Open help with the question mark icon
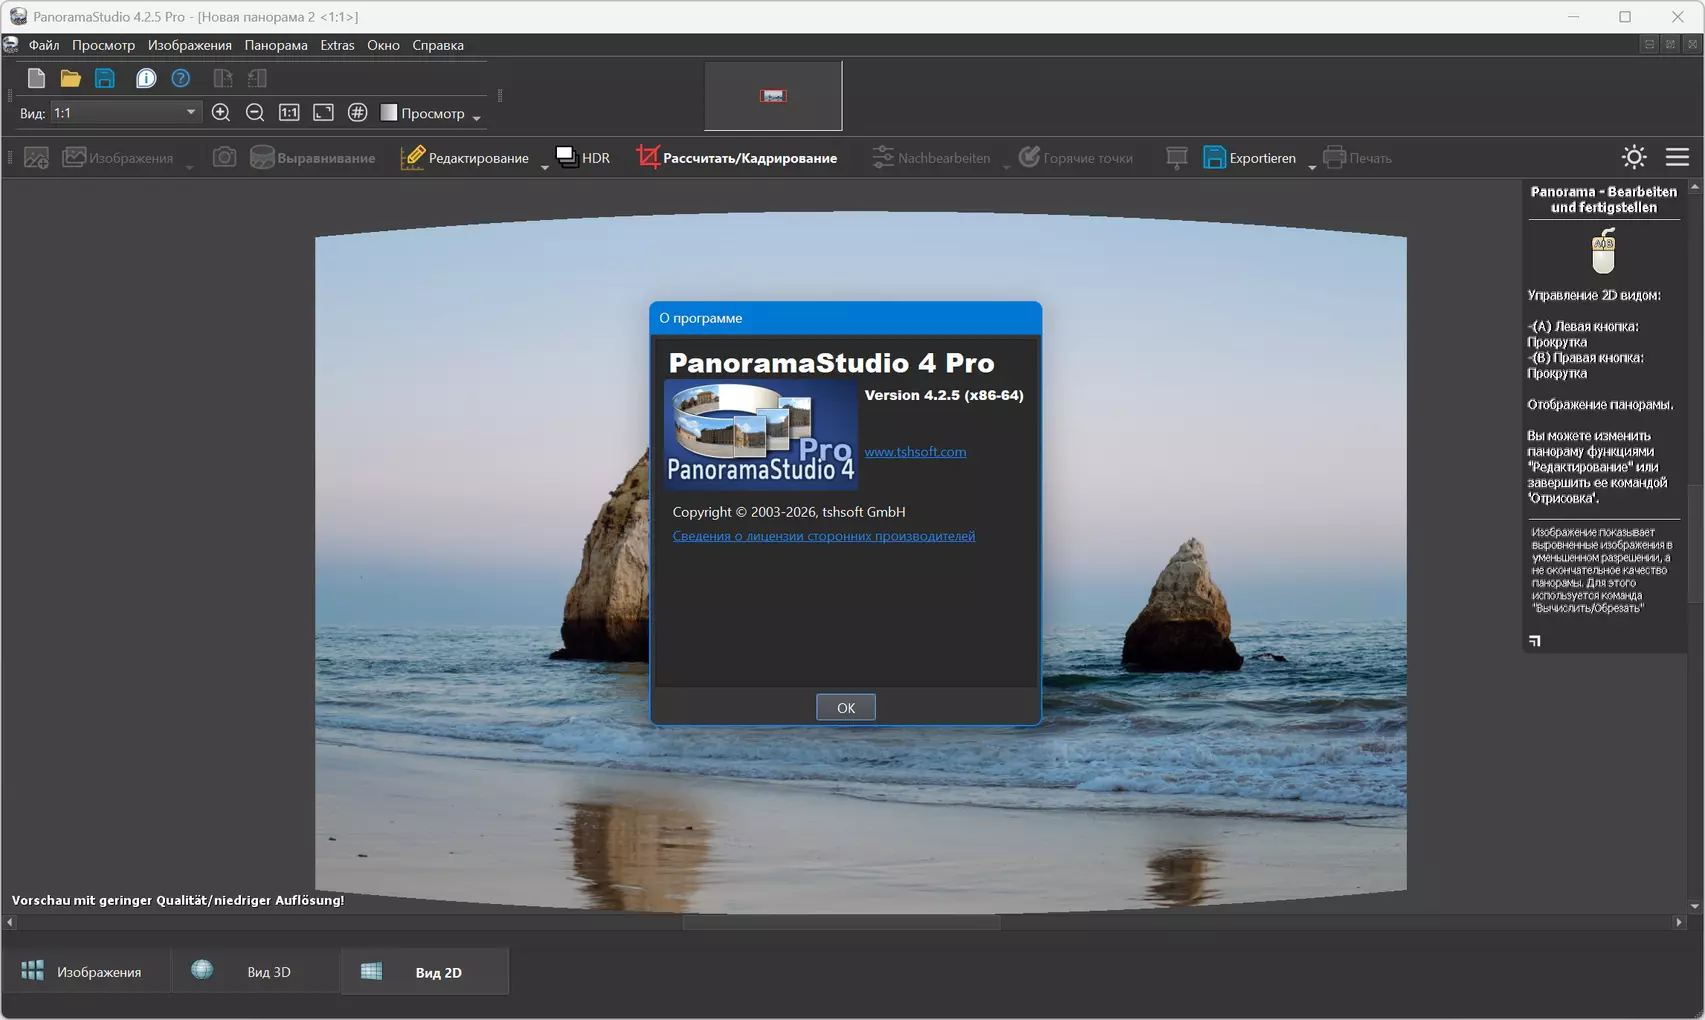The image size is (1705, 1020). click(x=181, y=78)
